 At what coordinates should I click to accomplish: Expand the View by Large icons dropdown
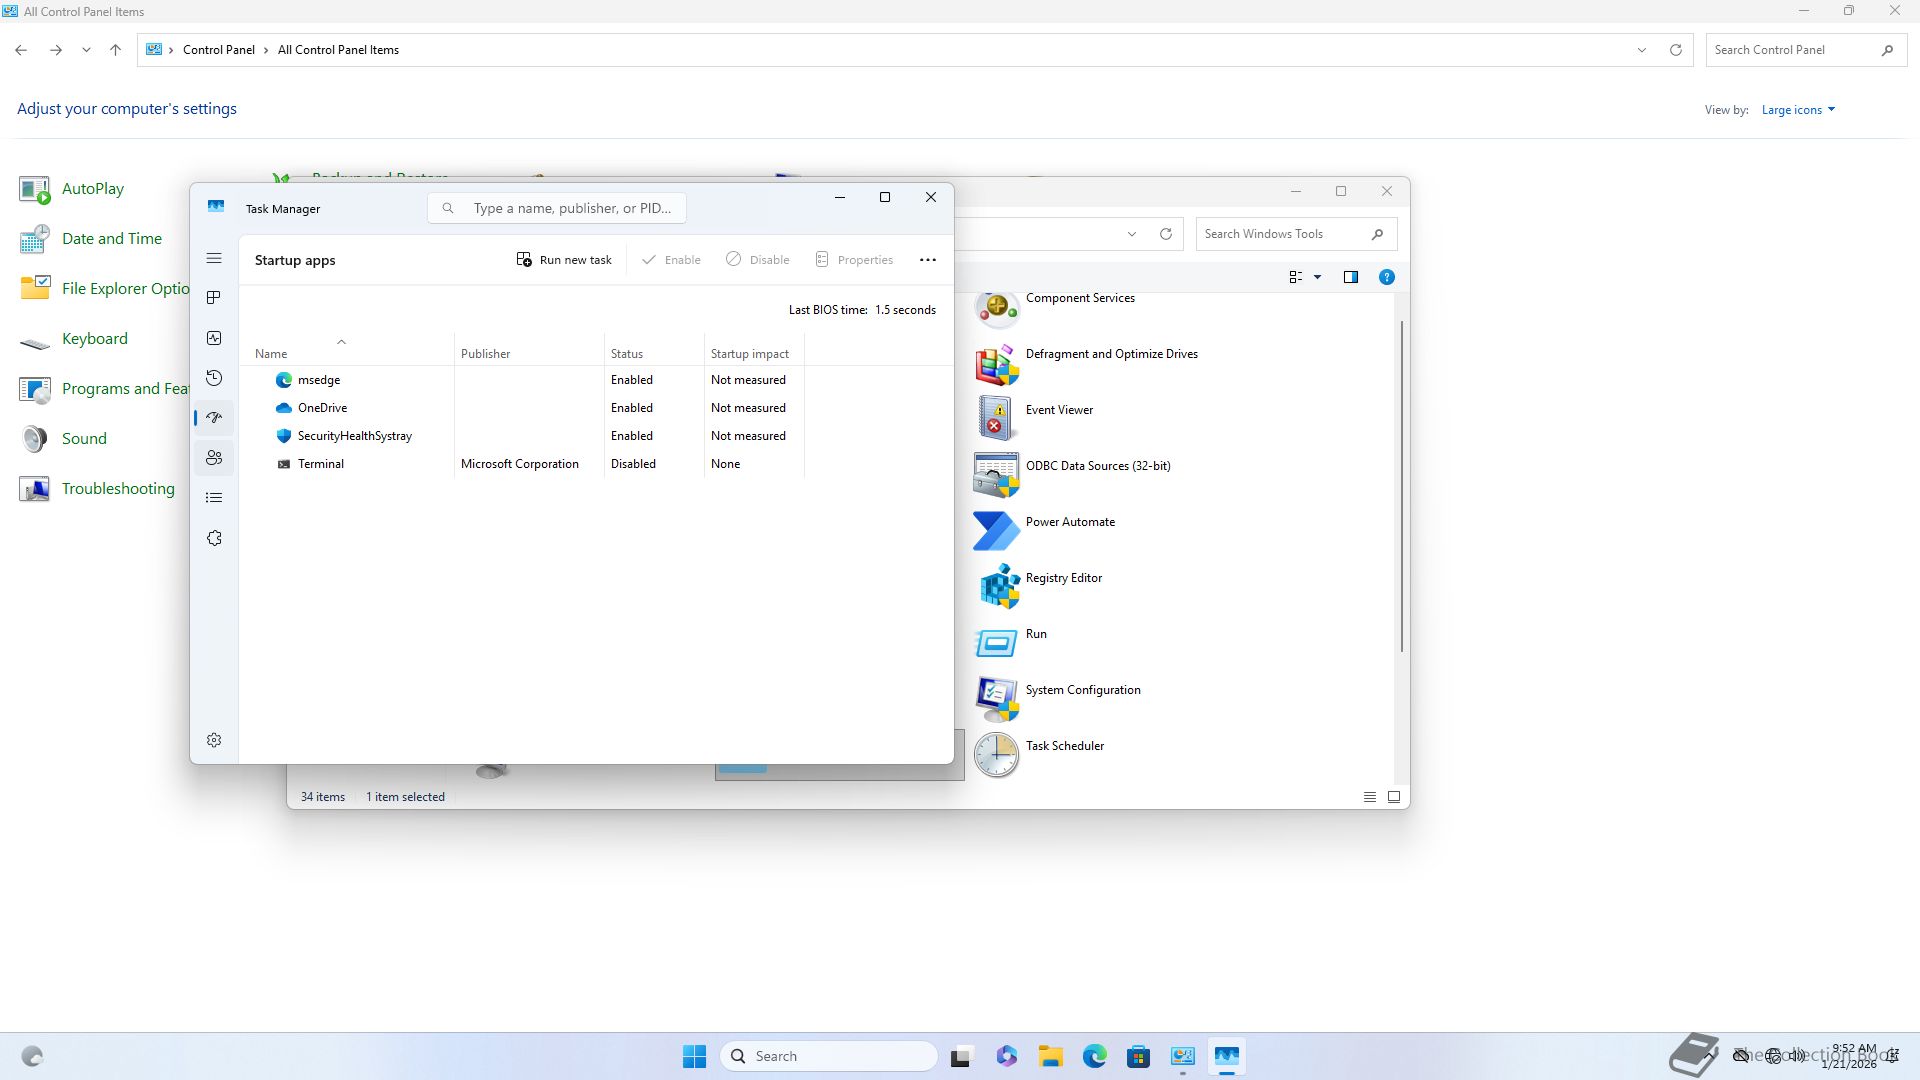pos(1798,110)
